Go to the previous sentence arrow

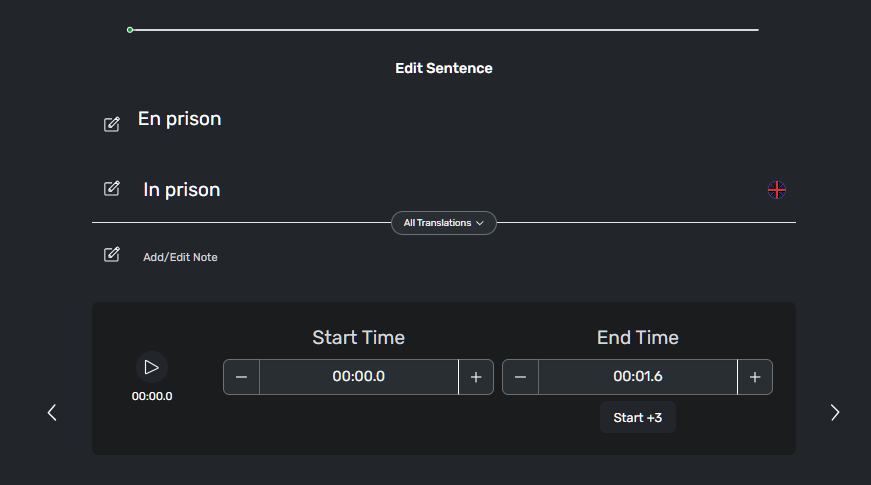[52, 412]
